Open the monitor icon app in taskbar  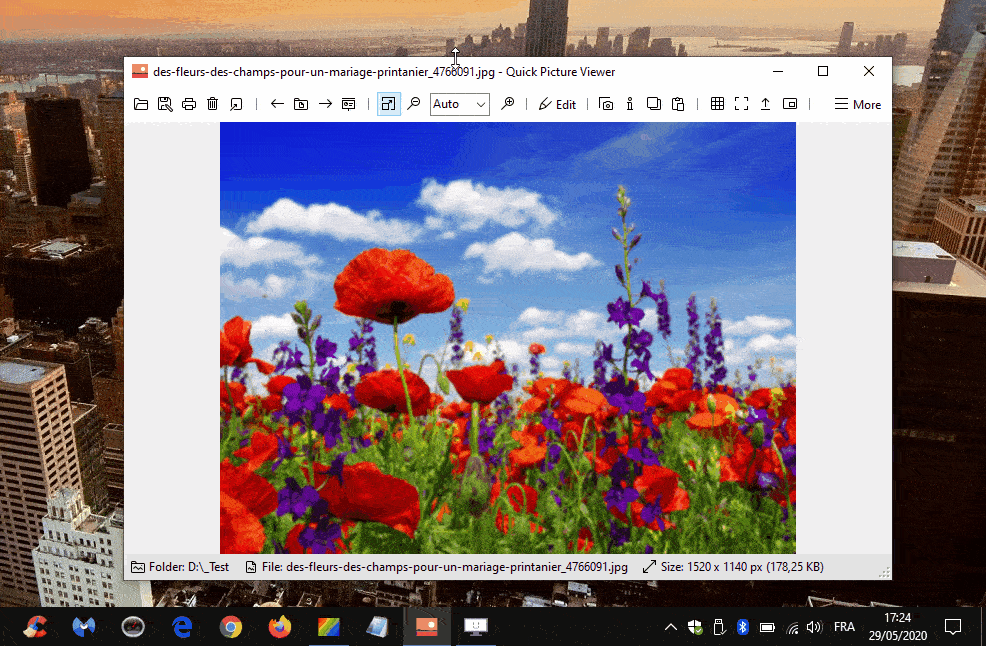click(476, 627)
